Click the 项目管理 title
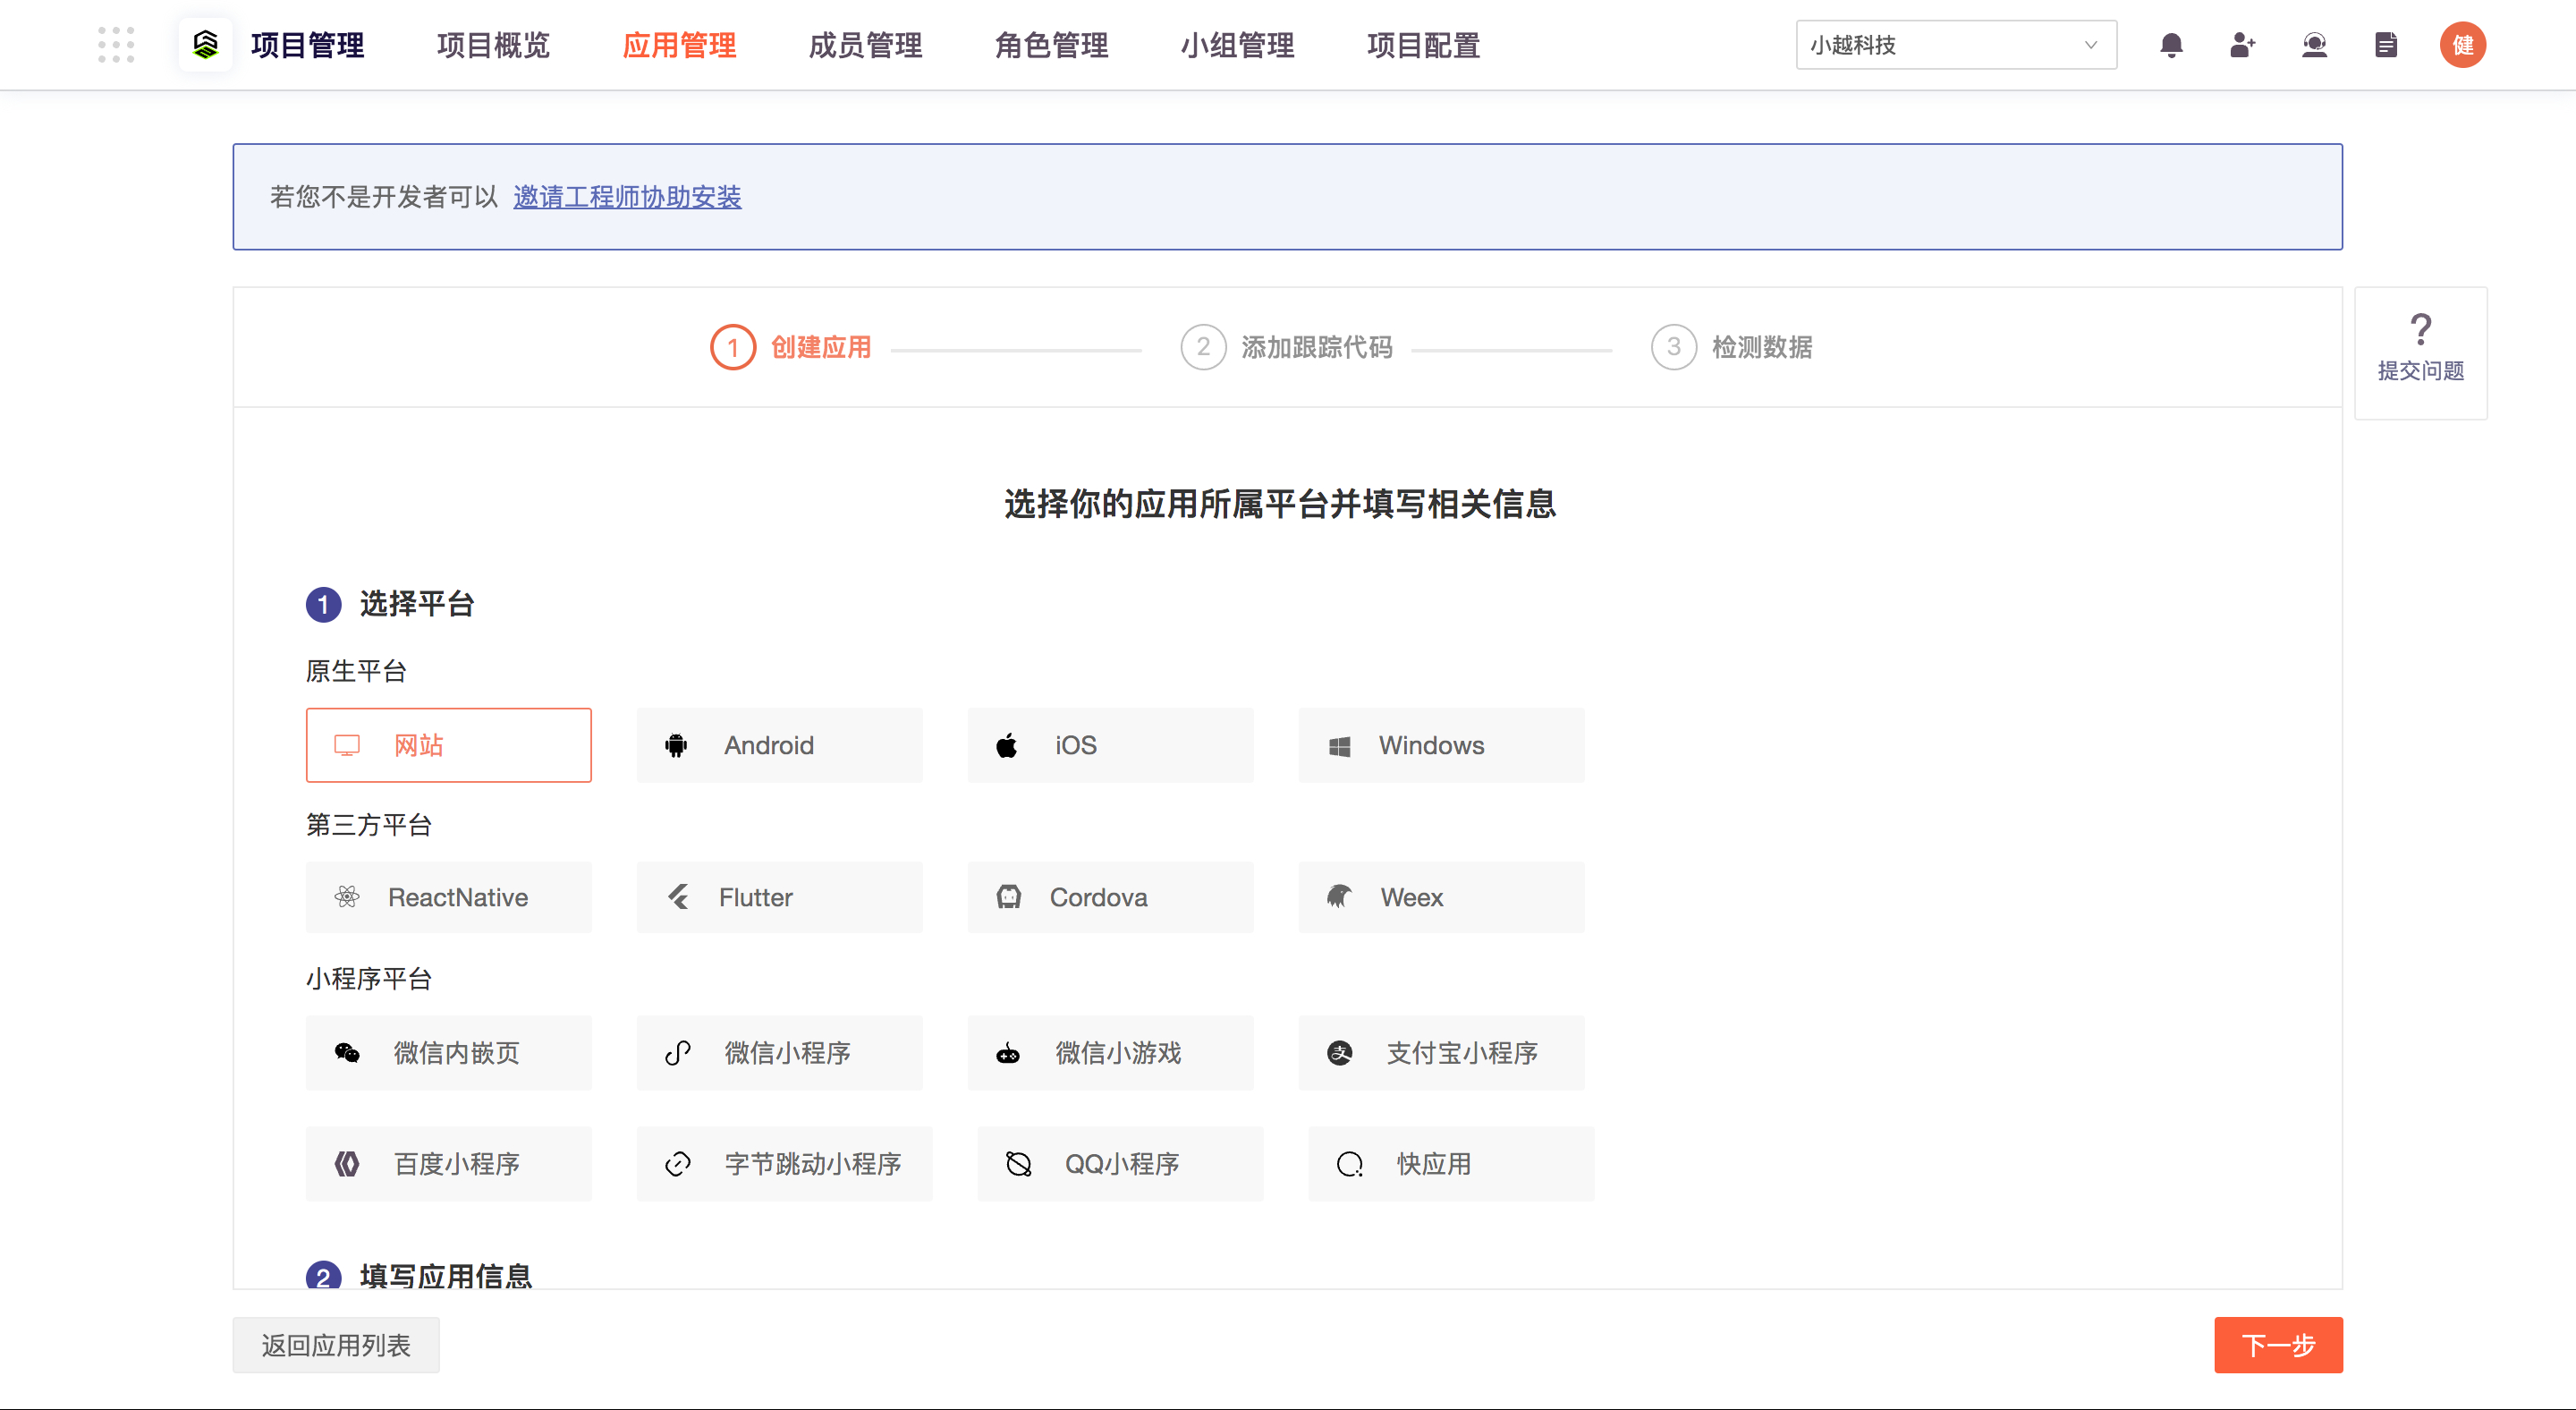 click(307, 45)
